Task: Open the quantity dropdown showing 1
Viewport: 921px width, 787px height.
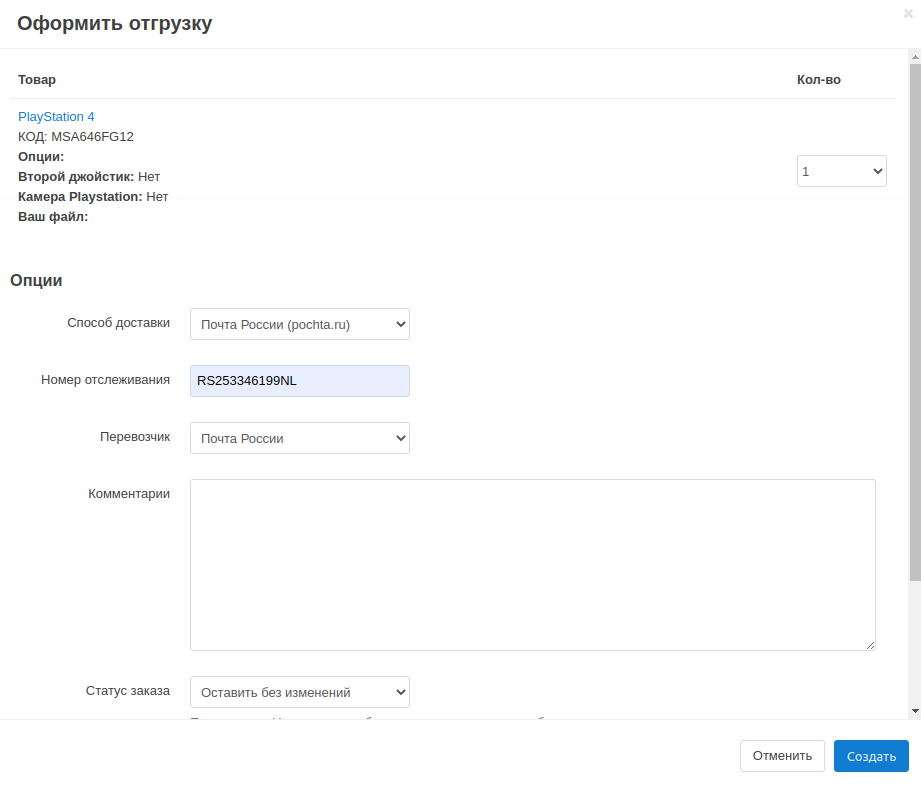Action: coord(841,171)
